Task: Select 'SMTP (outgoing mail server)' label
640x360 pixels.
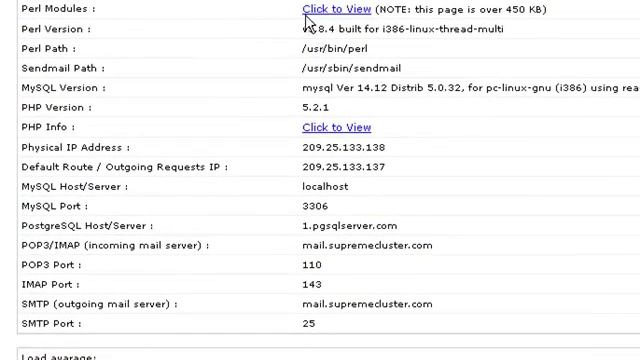Action: pos(99,304)
